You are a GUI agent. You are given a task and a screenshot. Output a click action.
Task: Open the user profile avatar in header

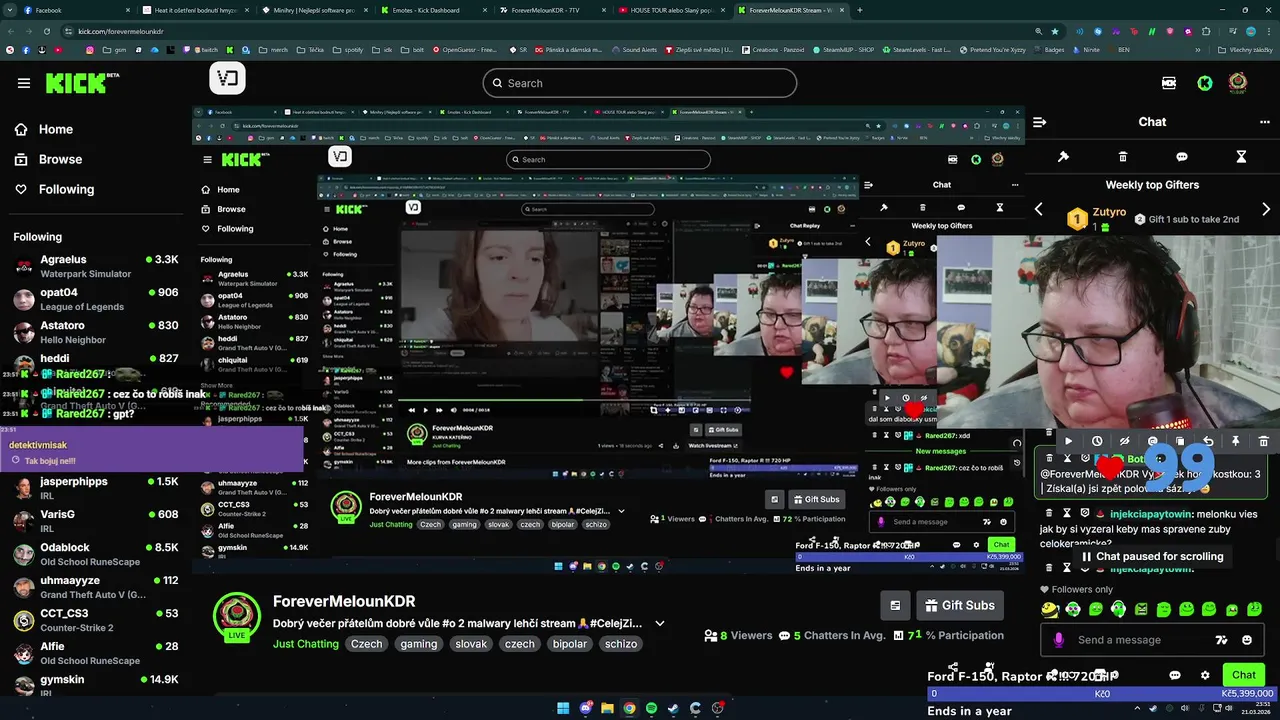pos(1238,83)
